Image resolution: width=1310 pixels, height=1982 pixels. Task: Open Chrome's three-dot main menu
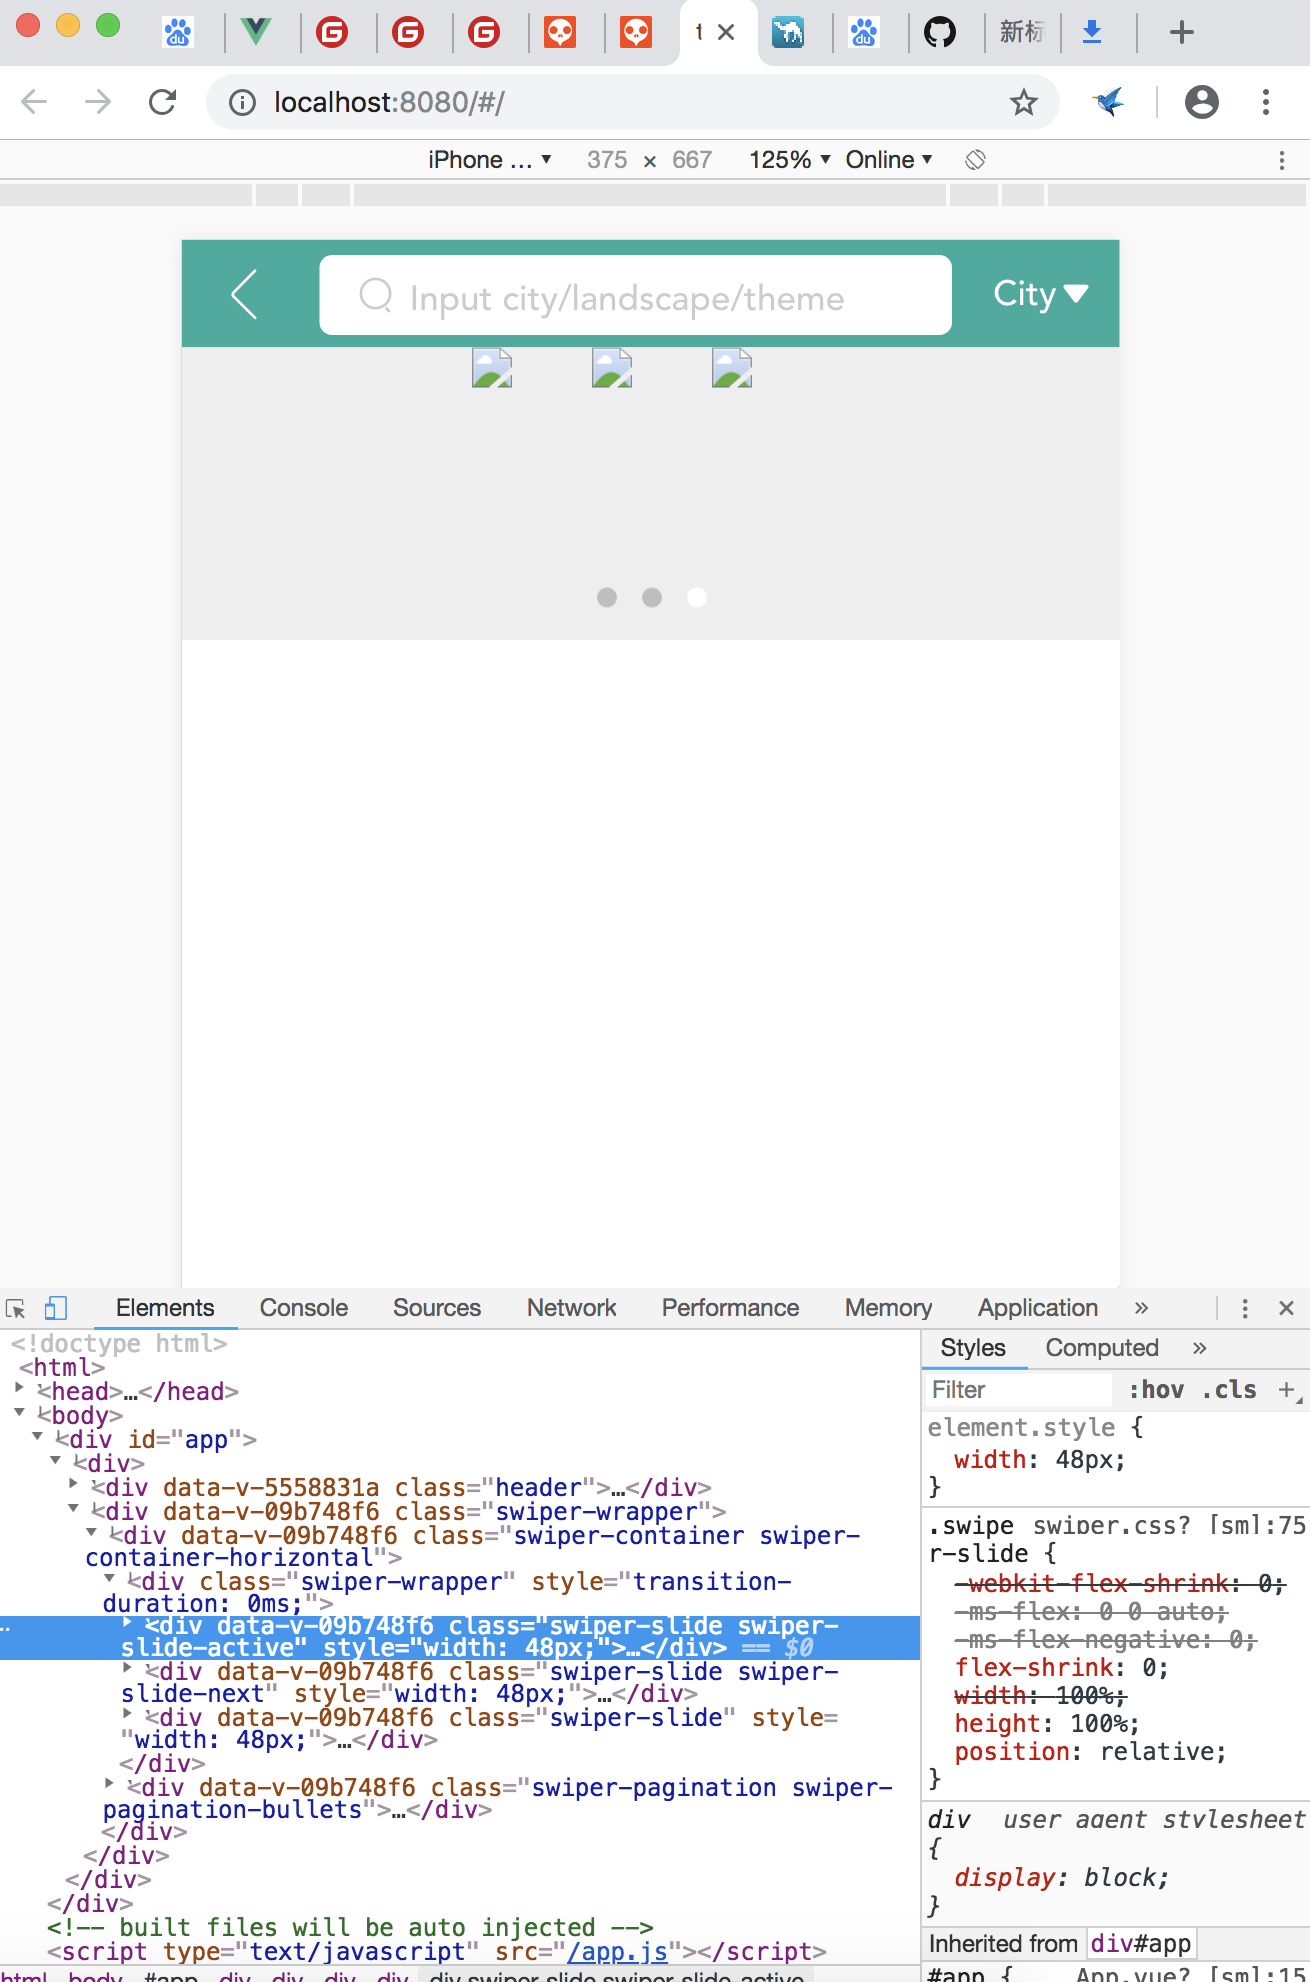point(1266,102)
